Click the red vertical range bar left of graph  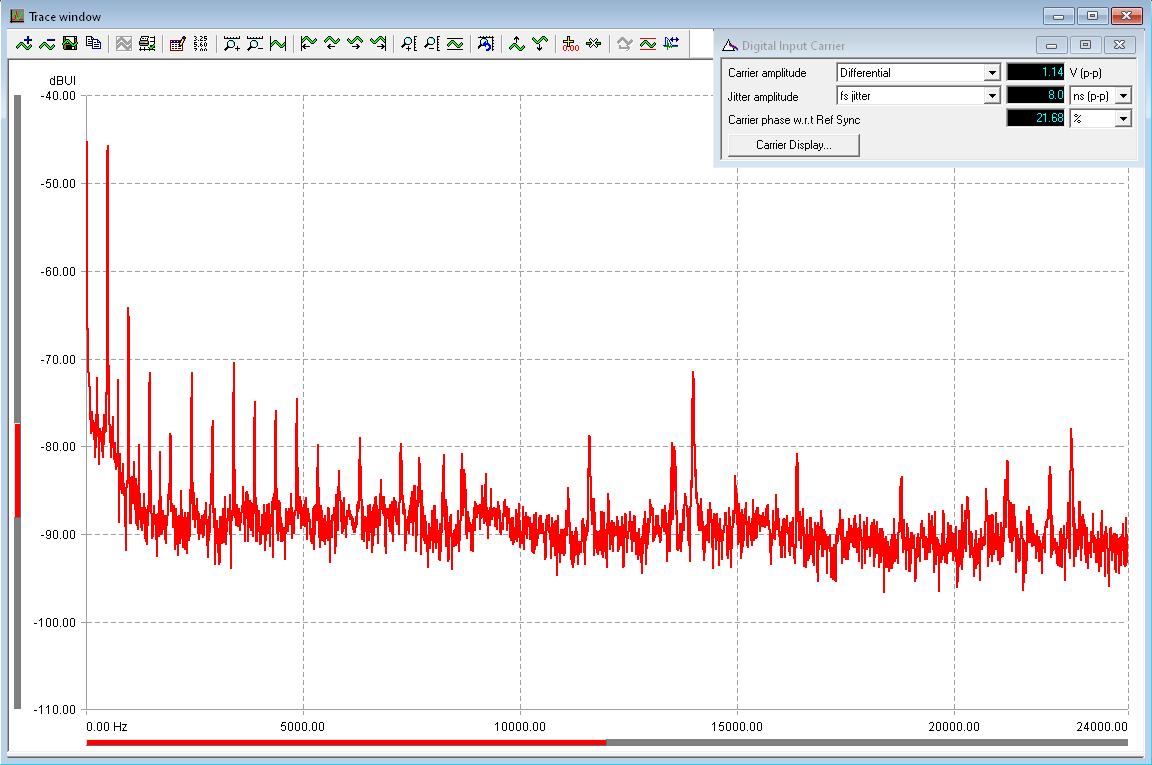point(17,470)
